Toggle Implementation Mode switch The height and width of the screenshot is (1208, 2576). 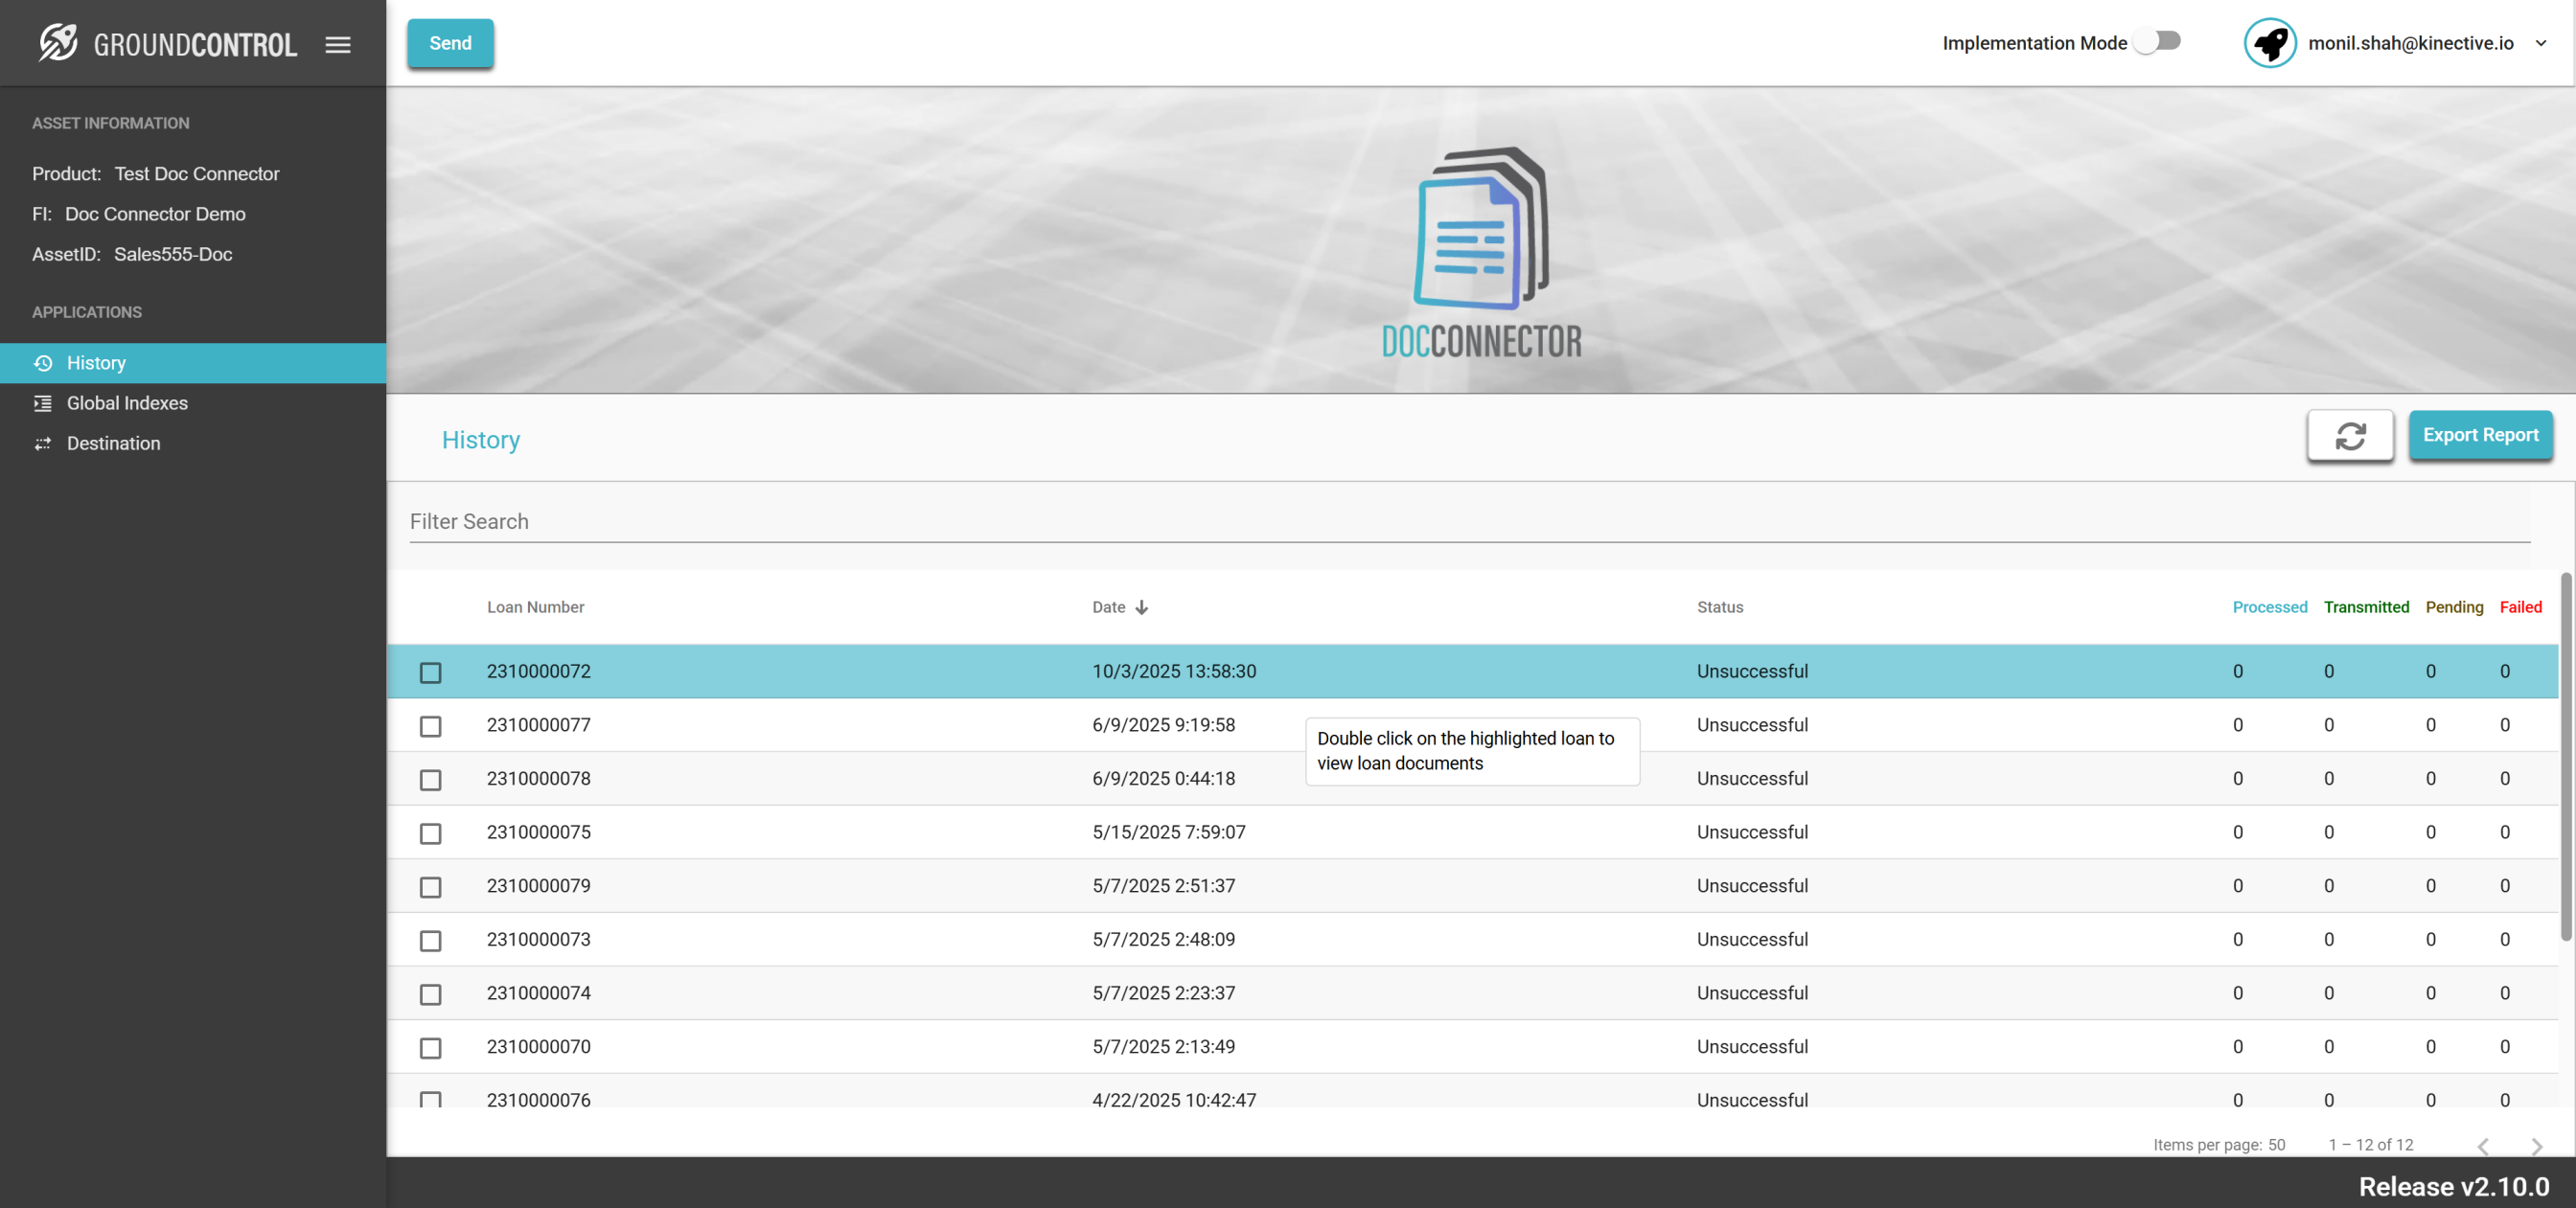2157,41
